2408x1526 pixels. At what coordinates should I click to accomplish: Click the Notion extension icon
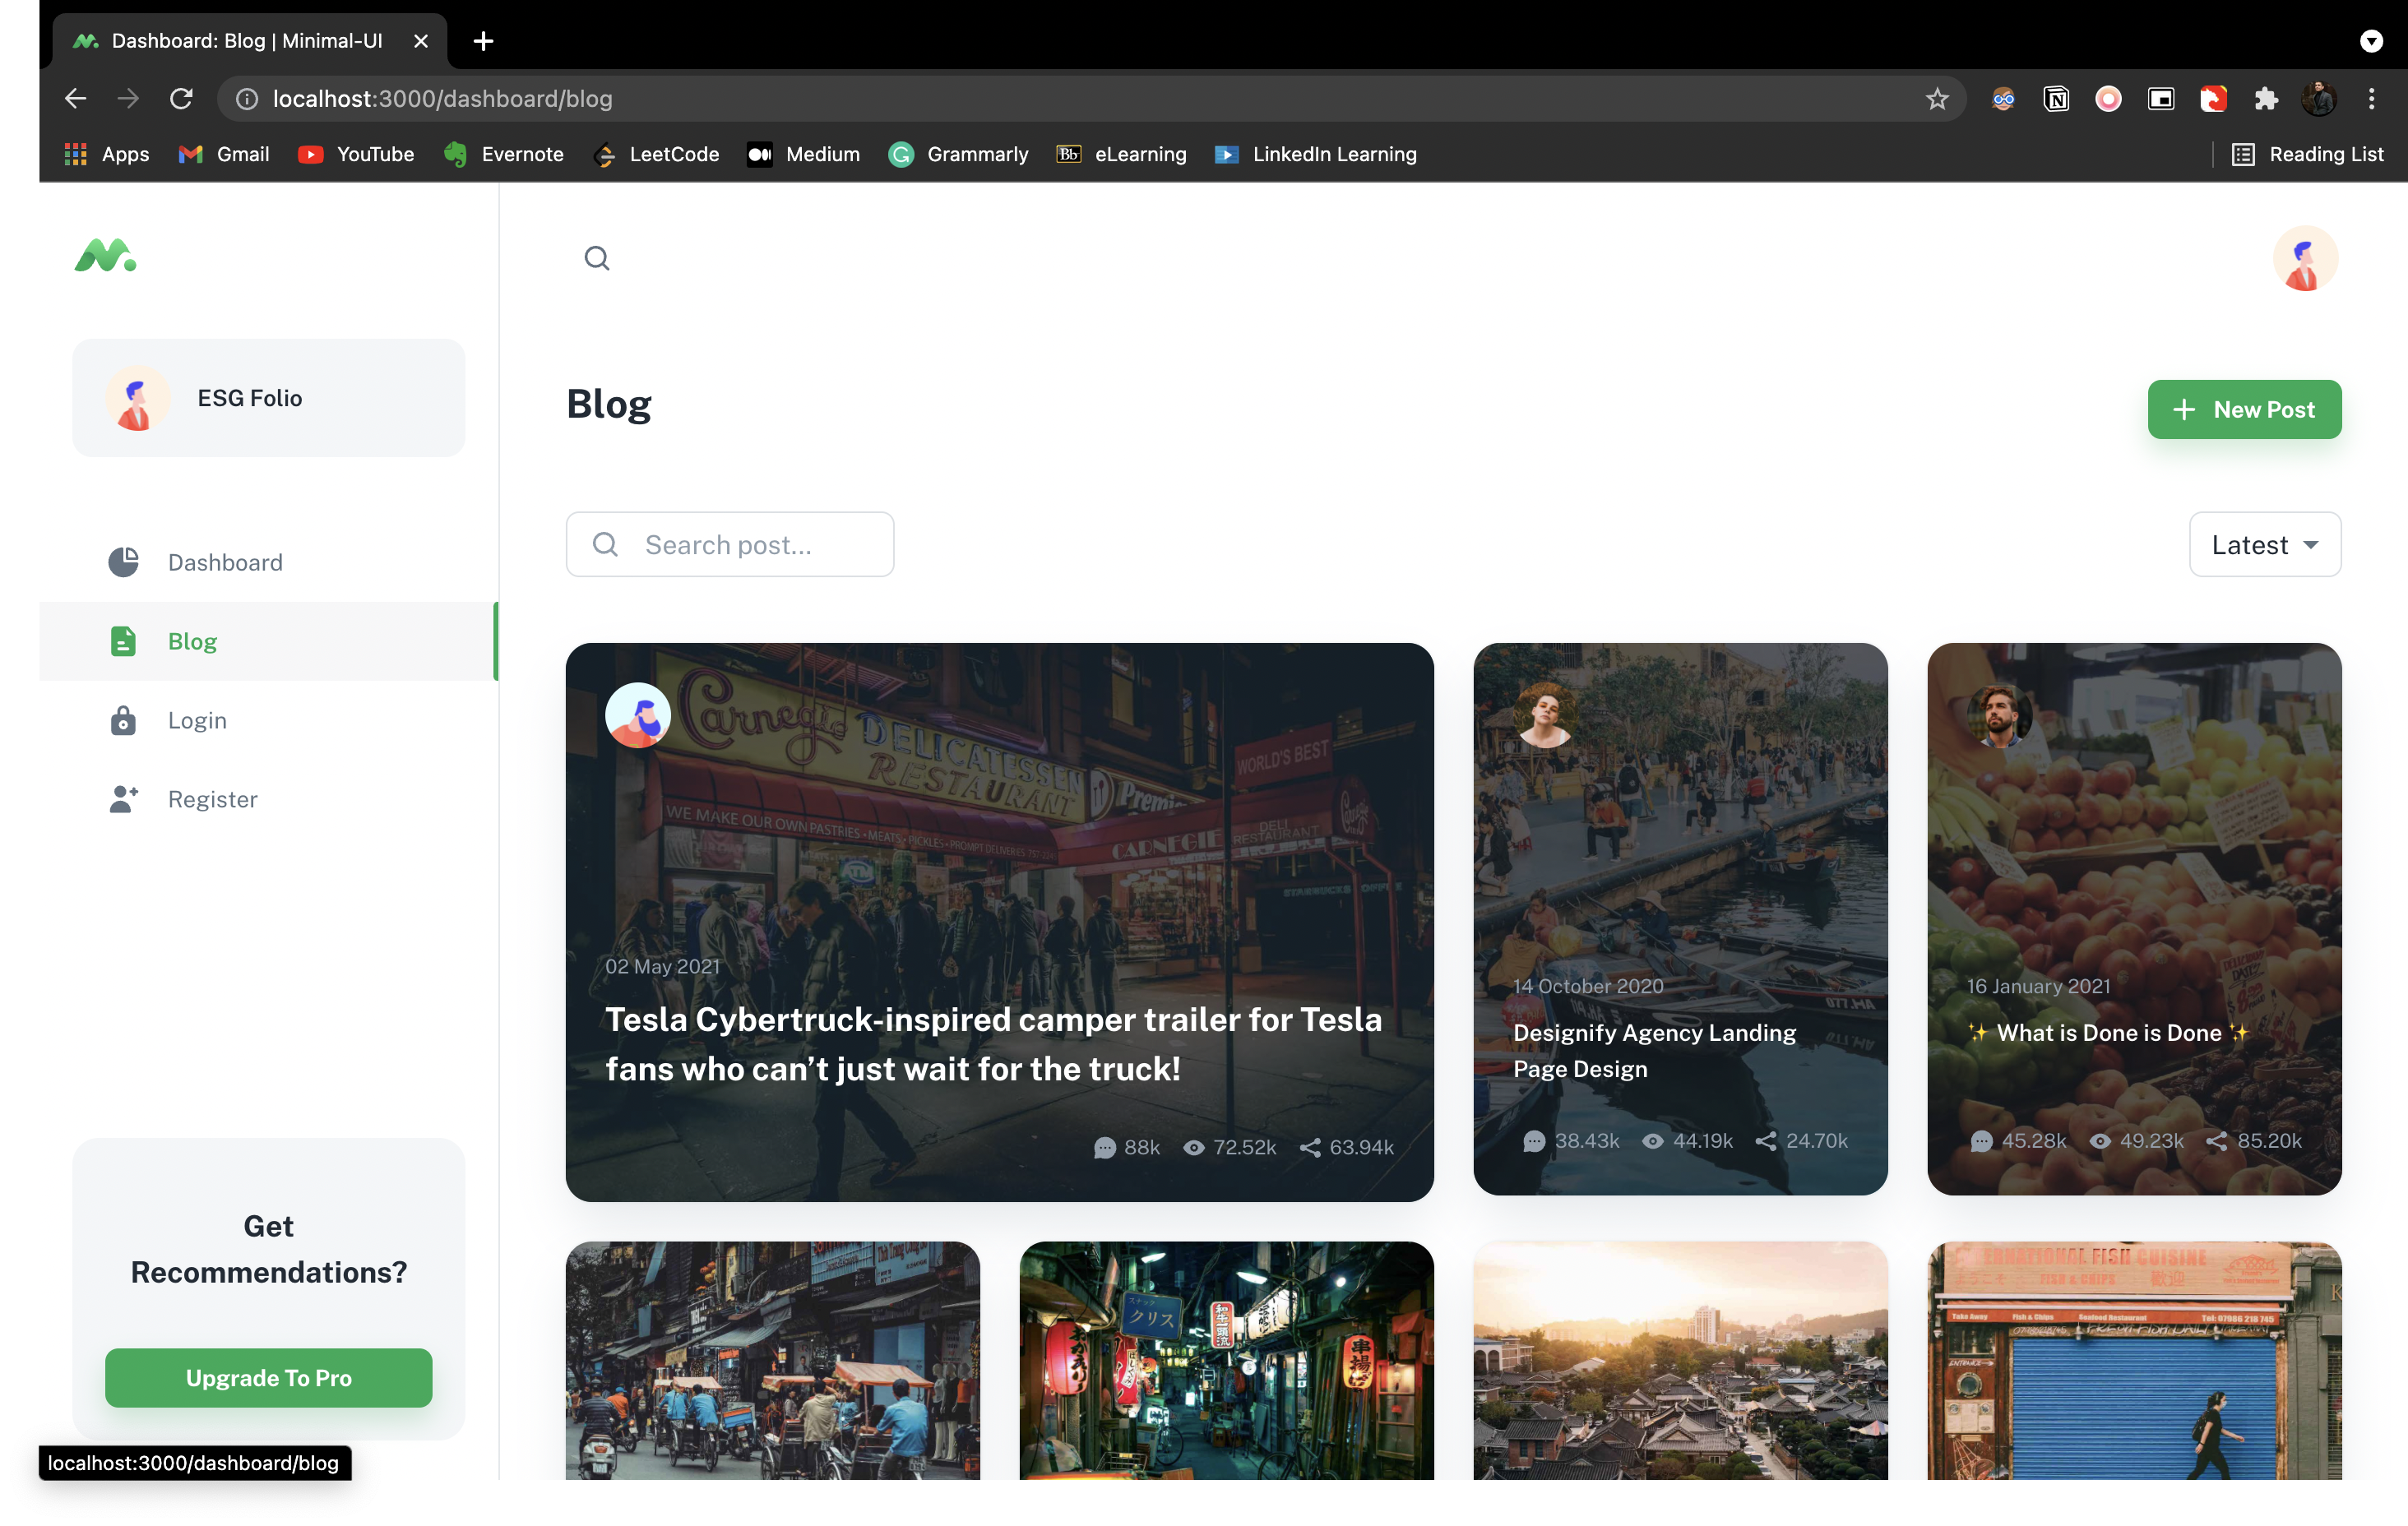[x=2056, y=99]
